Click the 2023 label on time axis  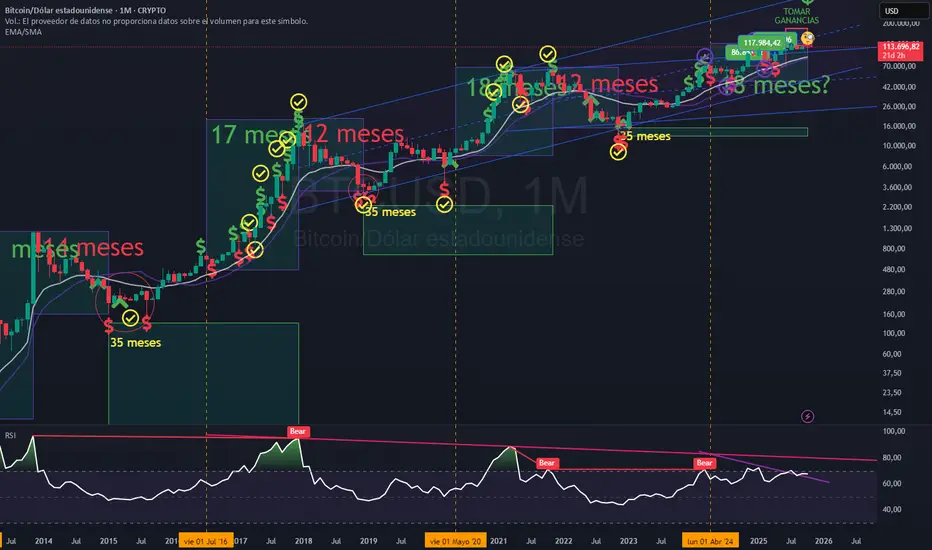click(628, 541)
